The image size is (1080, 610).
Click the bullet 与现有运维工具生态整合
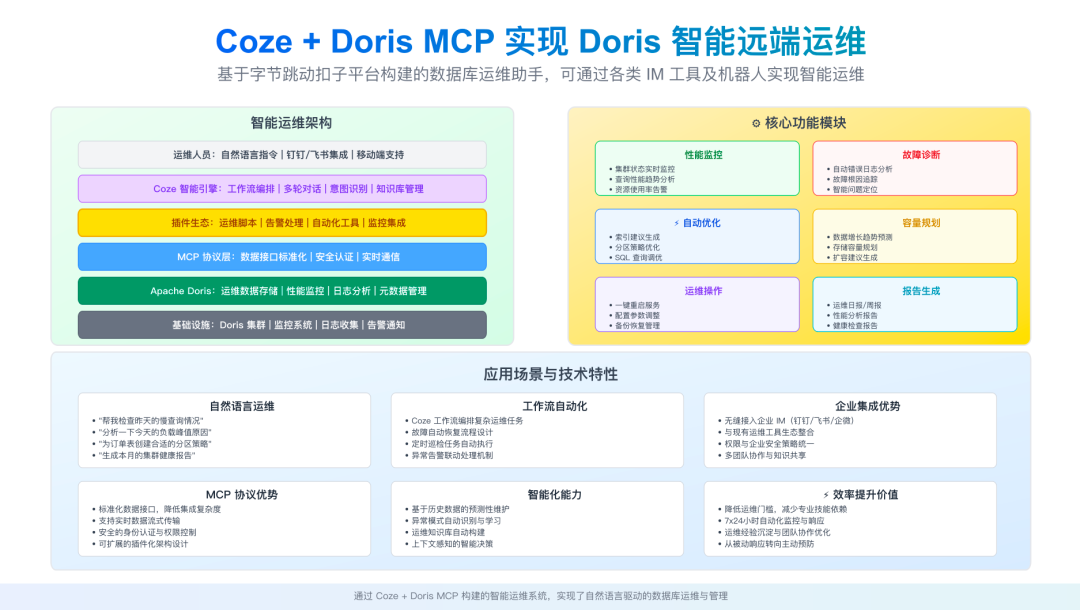pos(769,432)
